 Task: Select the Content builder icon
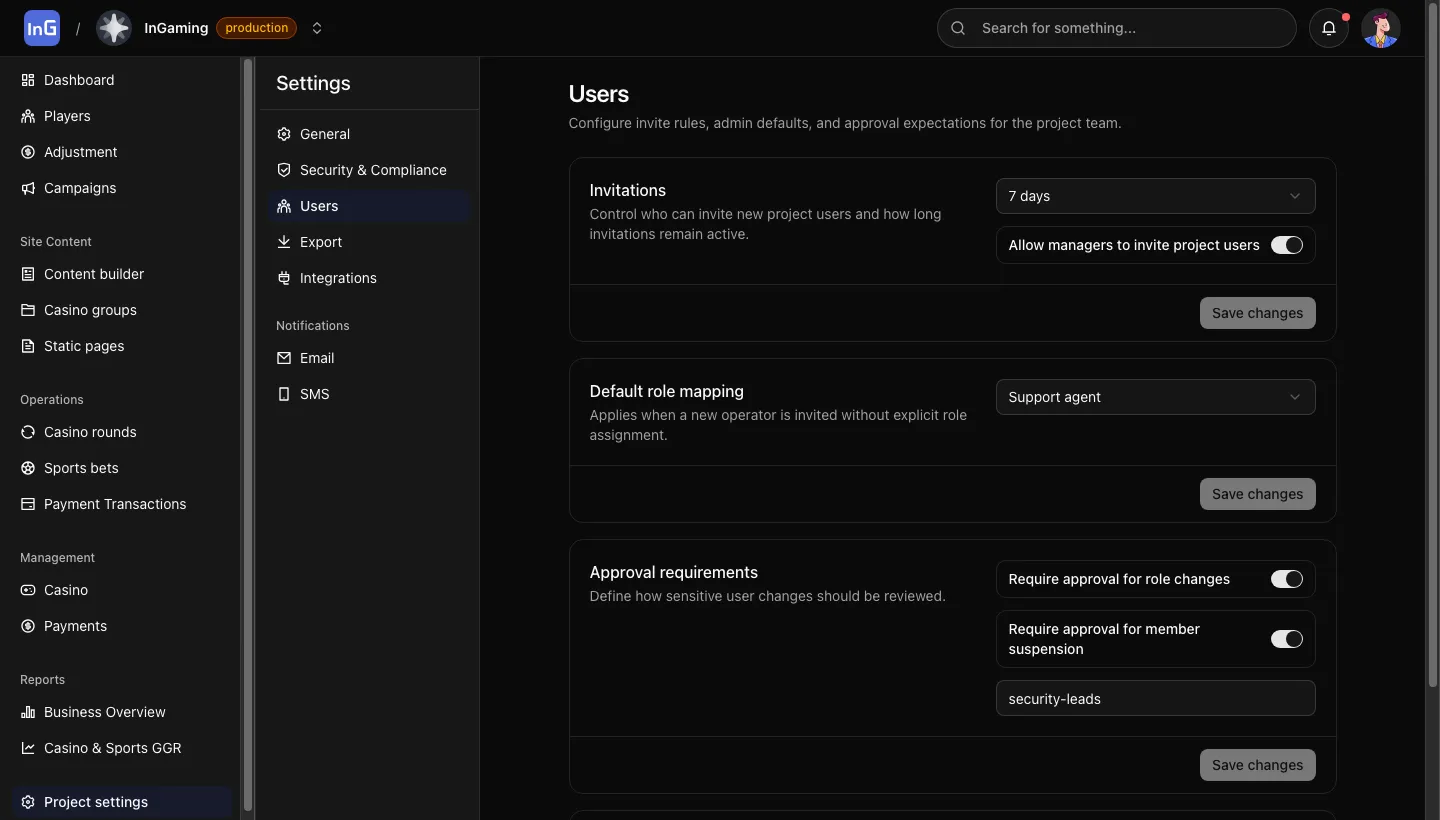(x=26, y=274)
